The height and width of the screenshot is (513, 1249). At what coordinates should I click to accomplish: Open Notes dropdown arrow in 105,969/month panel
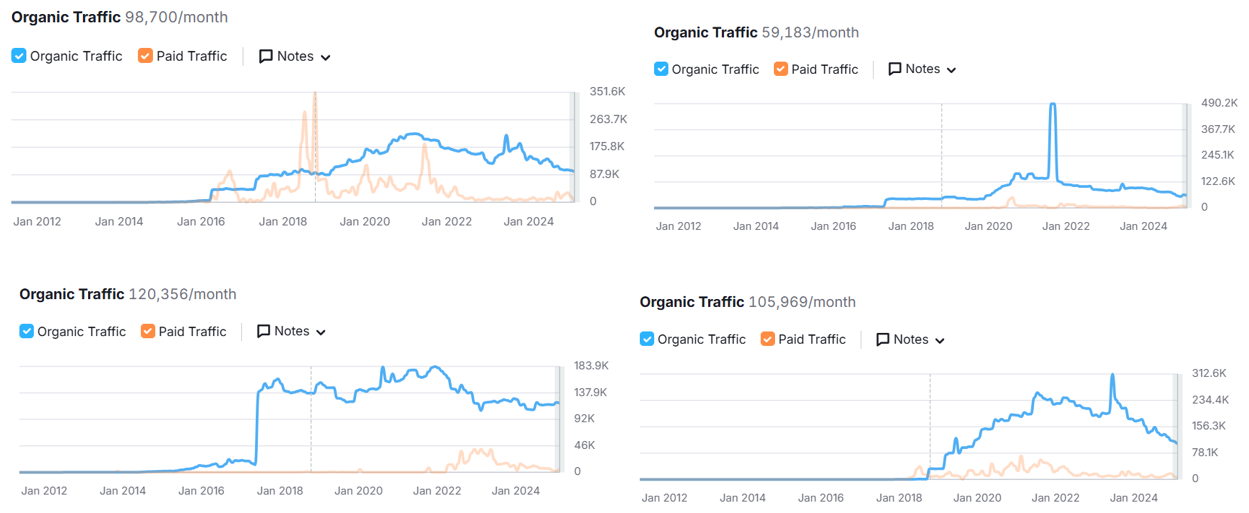pos(939,341)
